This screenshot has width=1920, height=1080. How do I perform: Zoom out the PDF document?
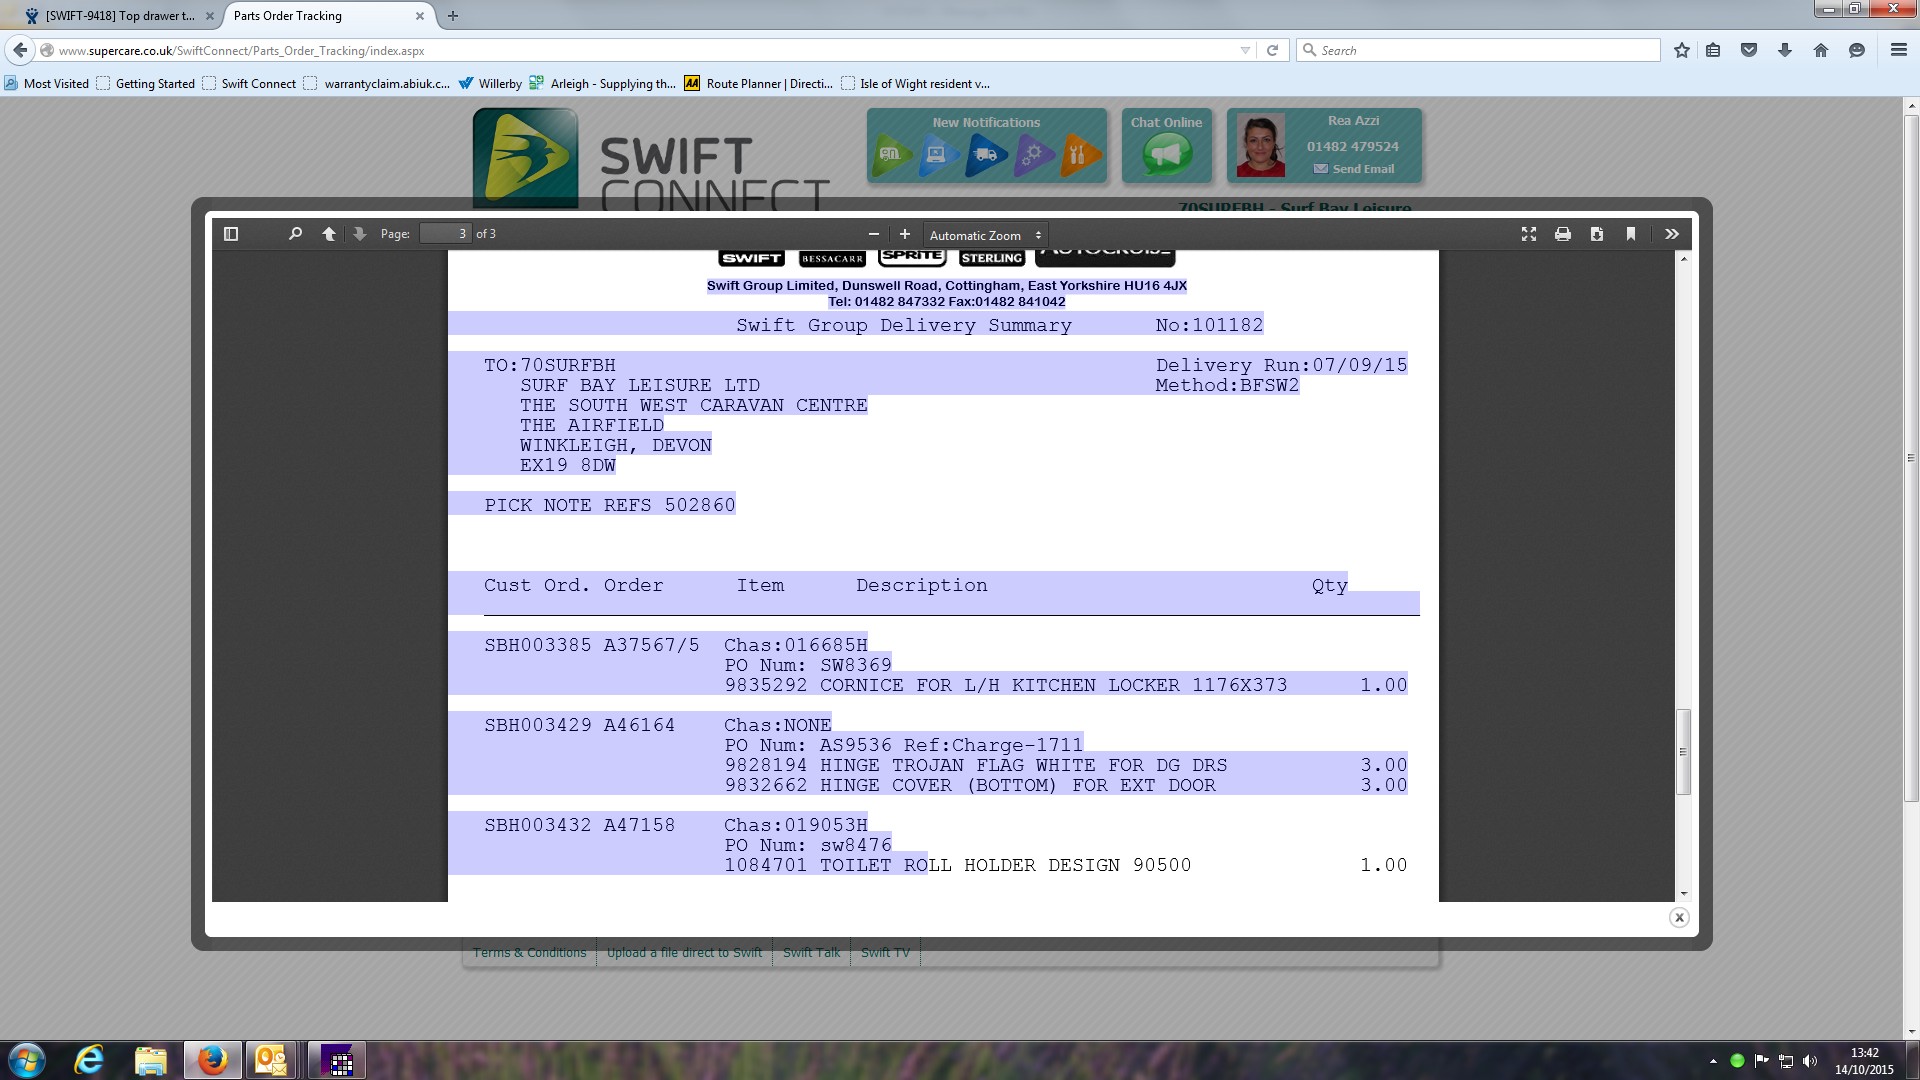click(x=873, y=234)
